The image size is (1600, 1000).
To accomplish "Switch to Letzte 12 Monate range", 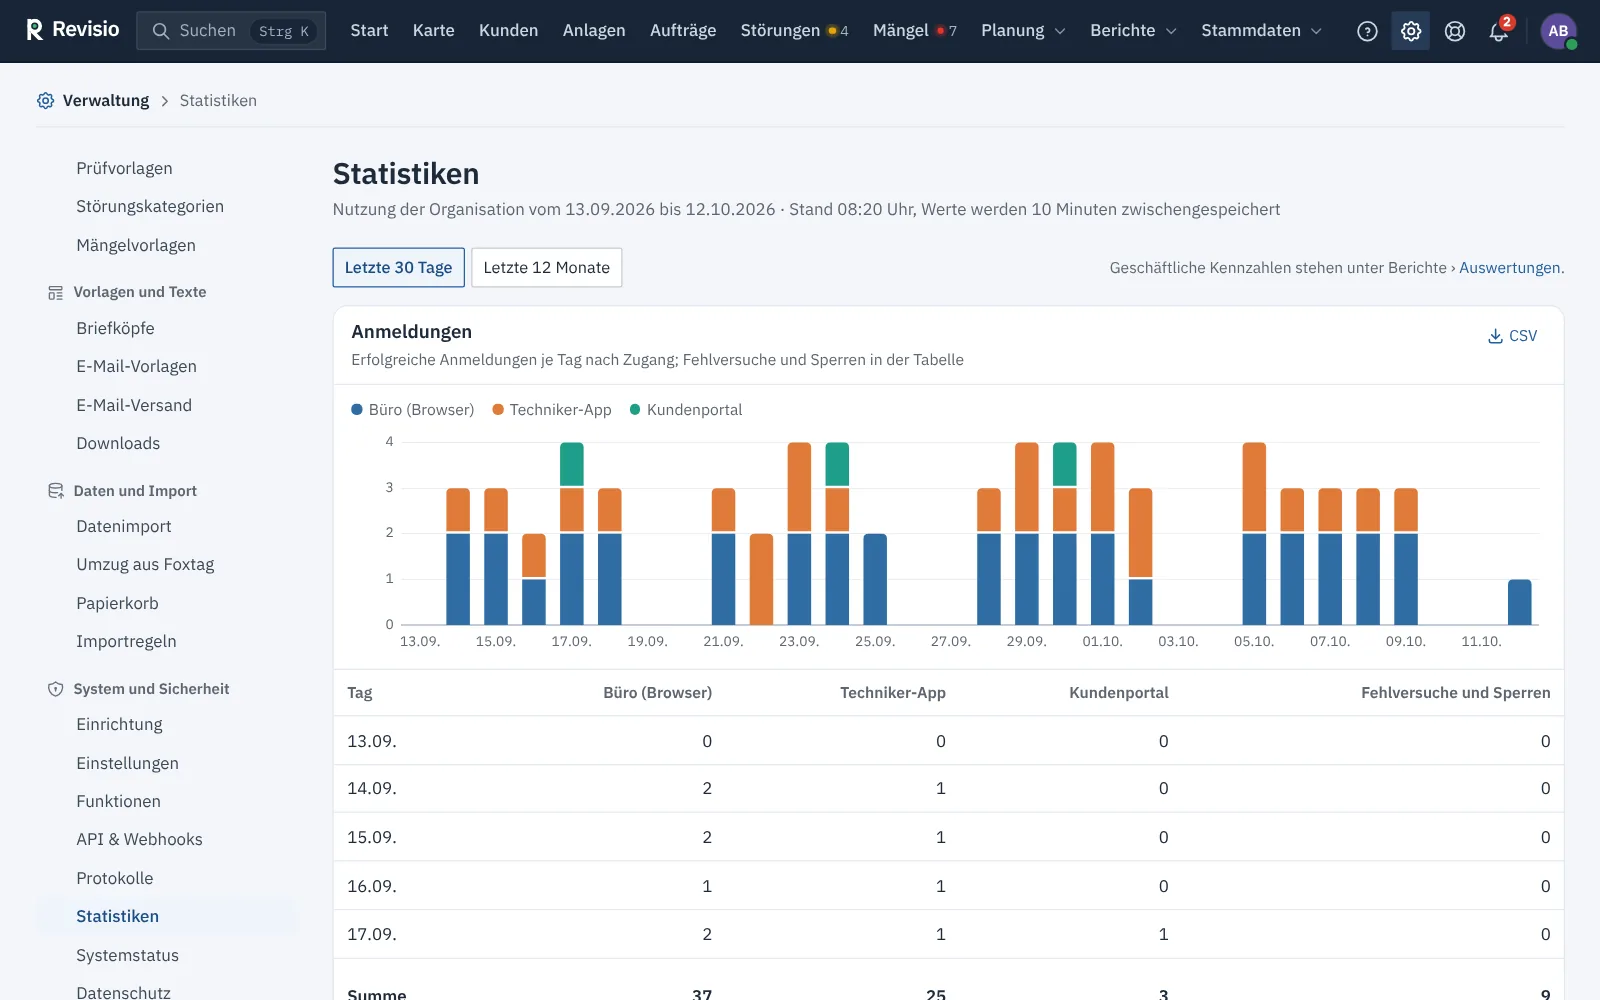I will point(546,267).
